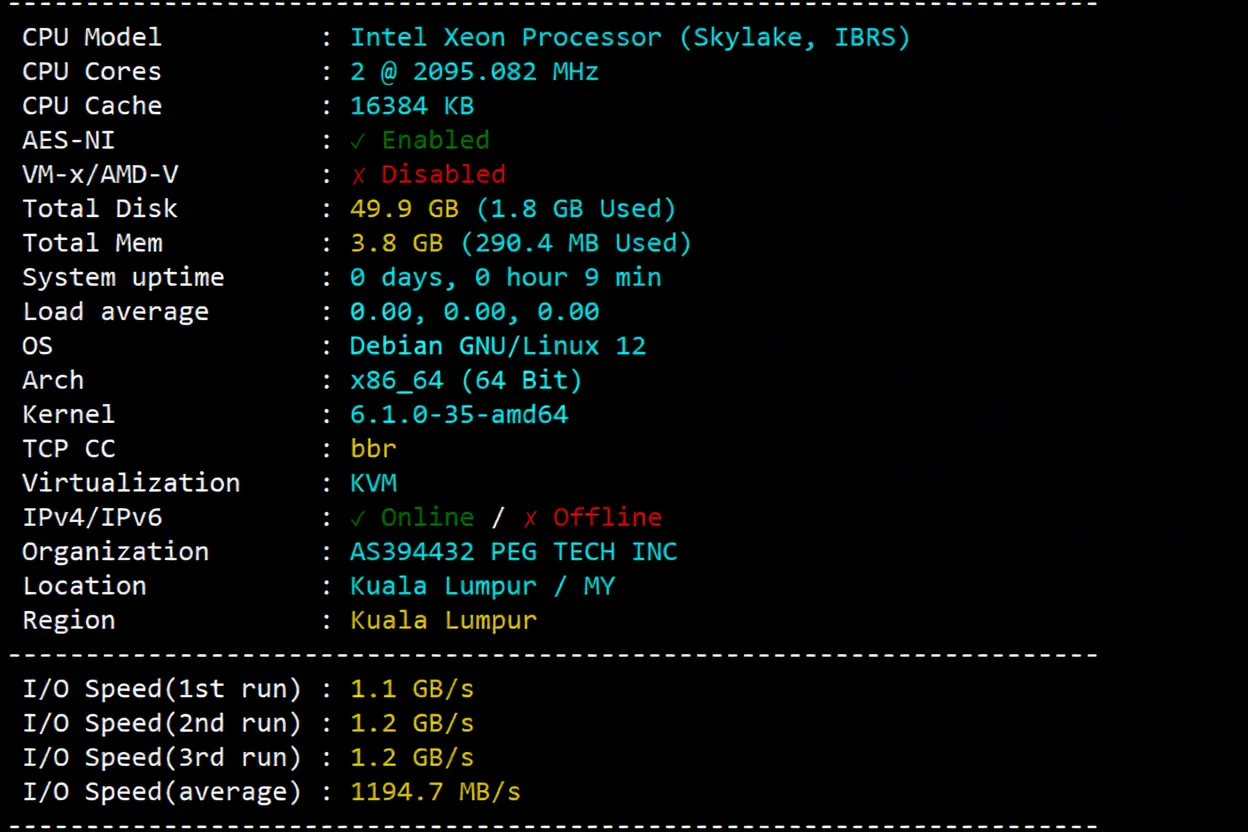
Task: Select the 'bbr' value
Action: coord(373,449)
